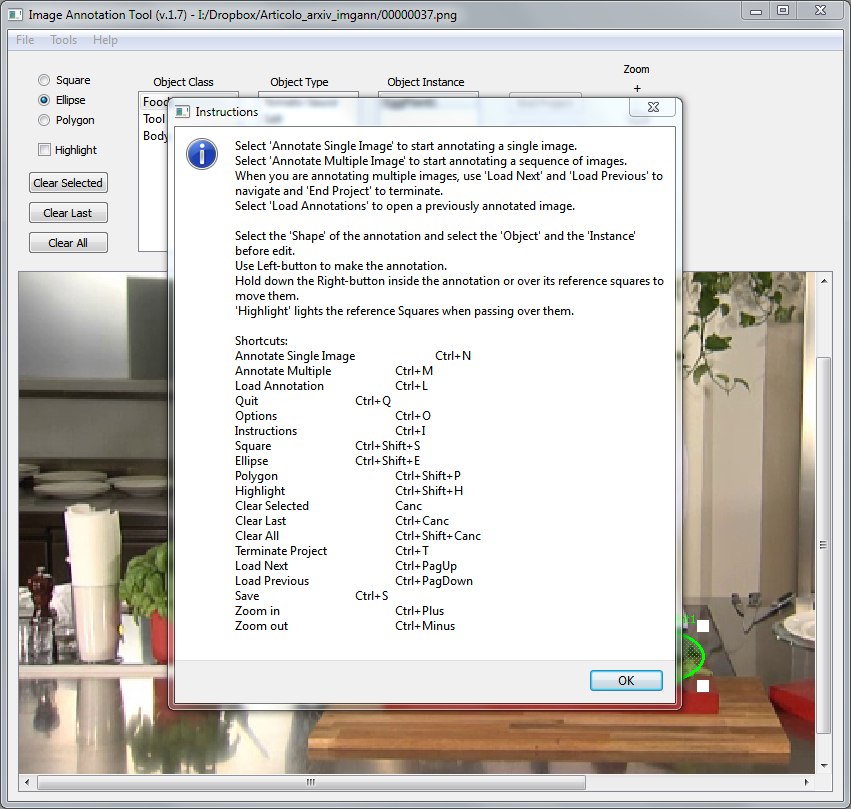Select the Square shape radio button
The height and width of the screenshot is (809, 851).
(x=44, y=80)
